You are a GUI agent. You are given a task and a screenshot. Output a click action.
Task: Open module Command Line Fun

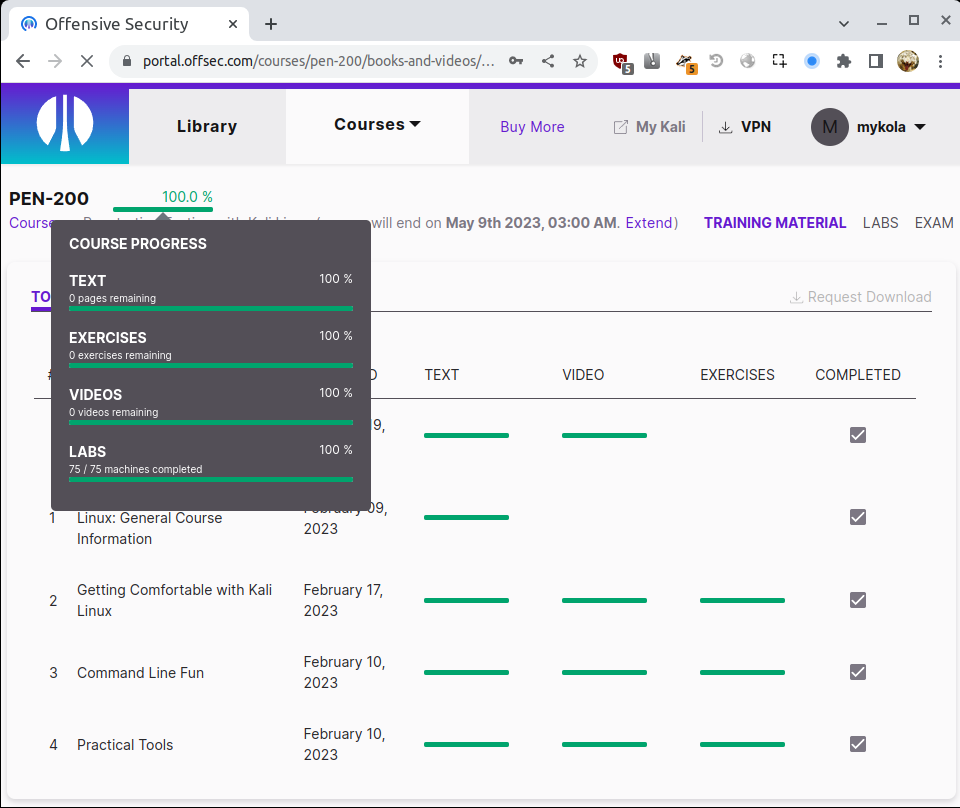[140, 673]
